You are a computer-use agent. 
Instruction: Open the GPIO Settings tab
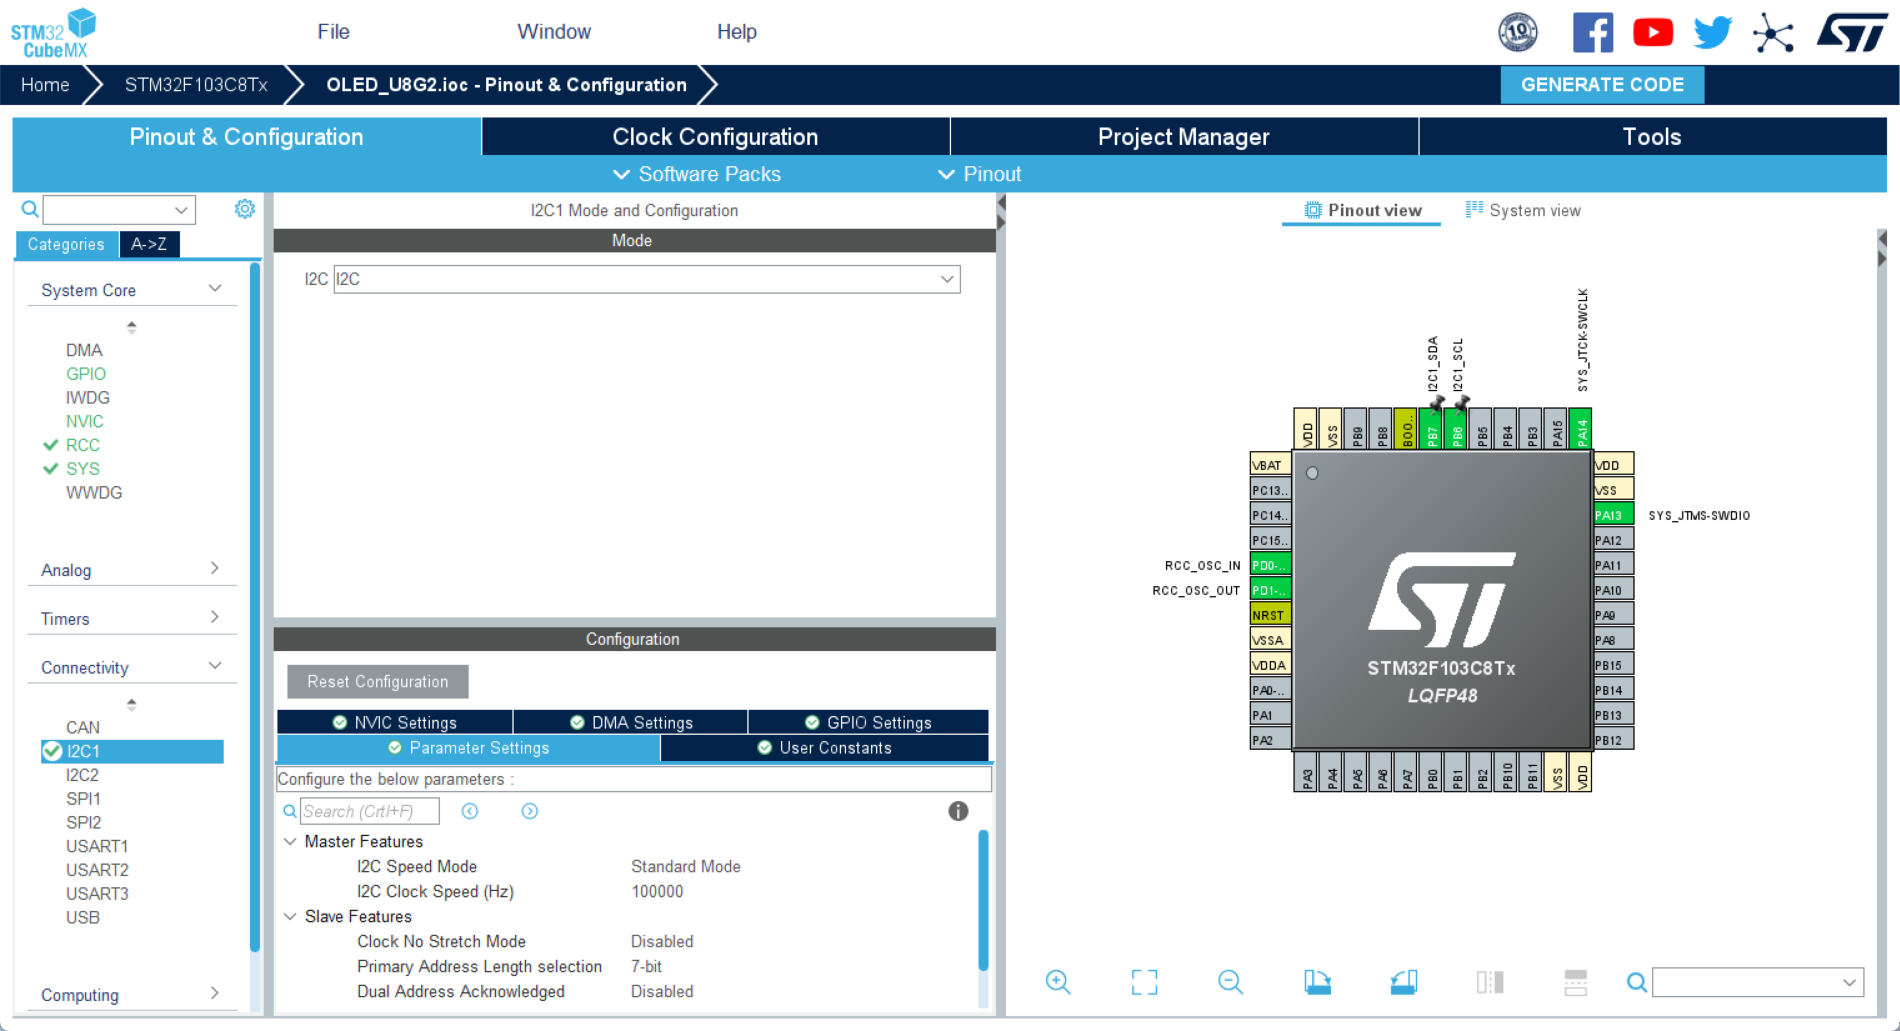click(868, 722)
